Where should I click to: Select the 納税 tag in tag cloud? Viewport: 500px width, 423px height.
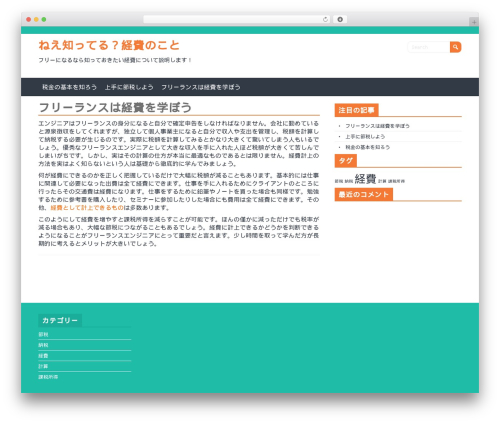[x=349, y=181]
